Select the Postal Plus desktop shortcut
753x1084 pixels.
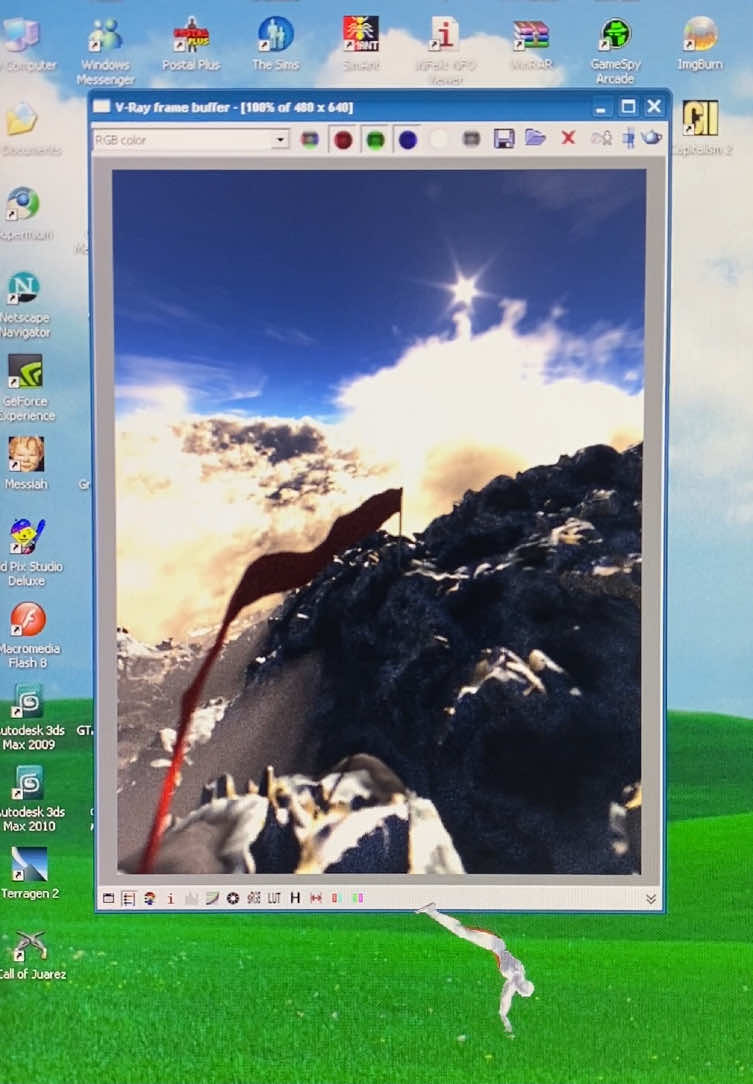coord(191,46)
